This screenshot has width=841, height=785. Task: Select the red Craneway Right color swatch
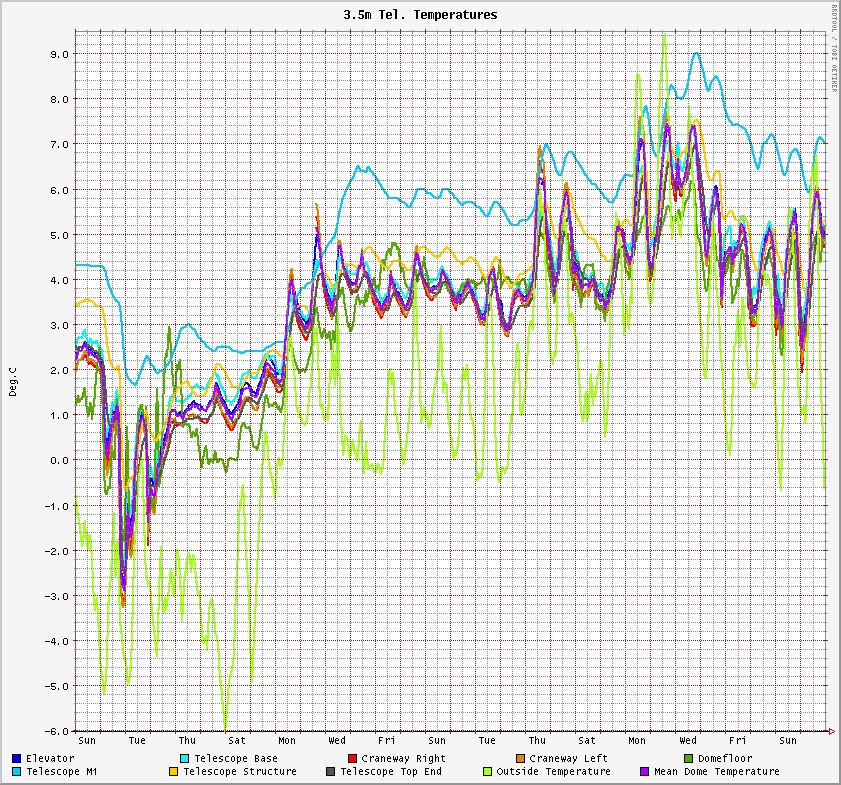point(352,759)
